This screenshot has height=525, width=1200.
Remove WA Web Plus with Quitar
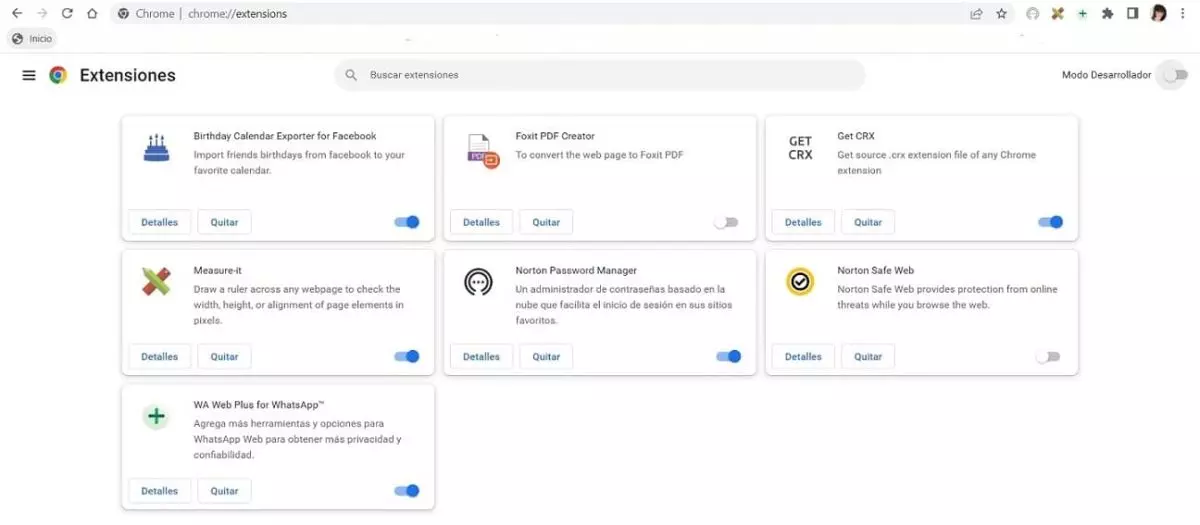pyautogui.click(x=224, y=491)
